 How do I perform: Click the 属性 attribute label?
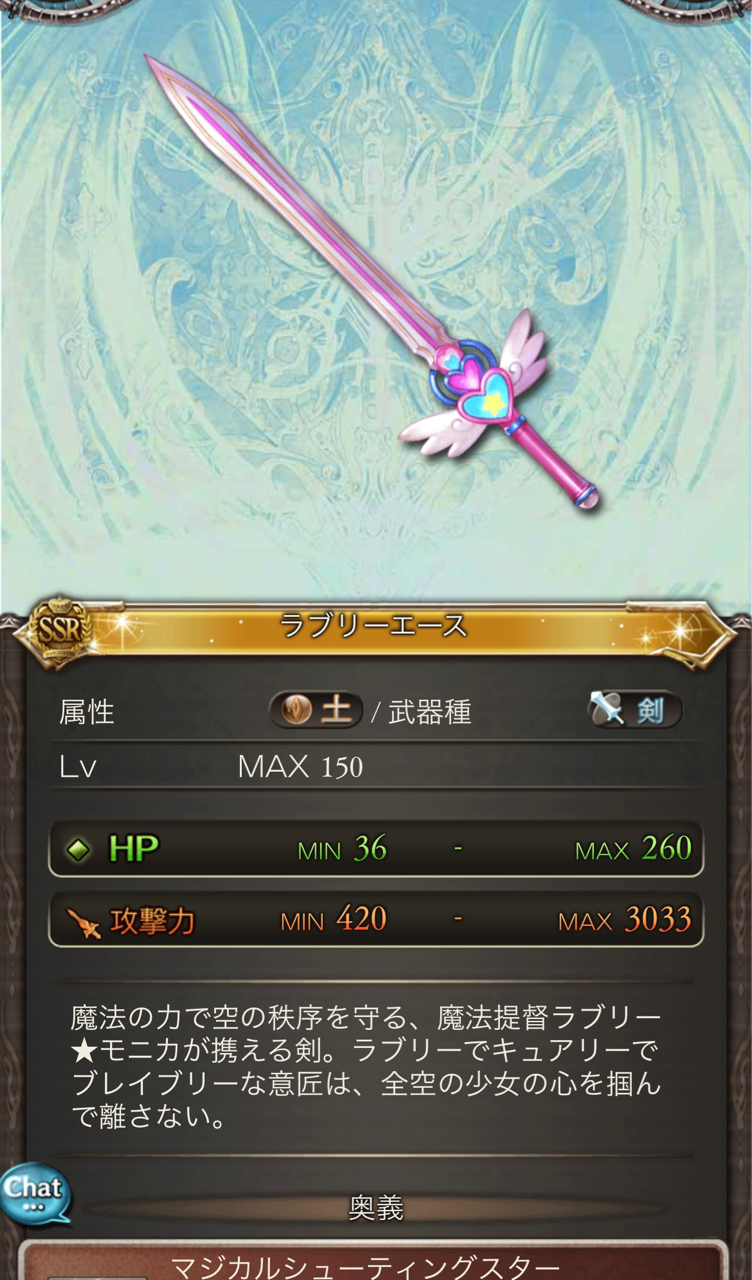[87, 712]
